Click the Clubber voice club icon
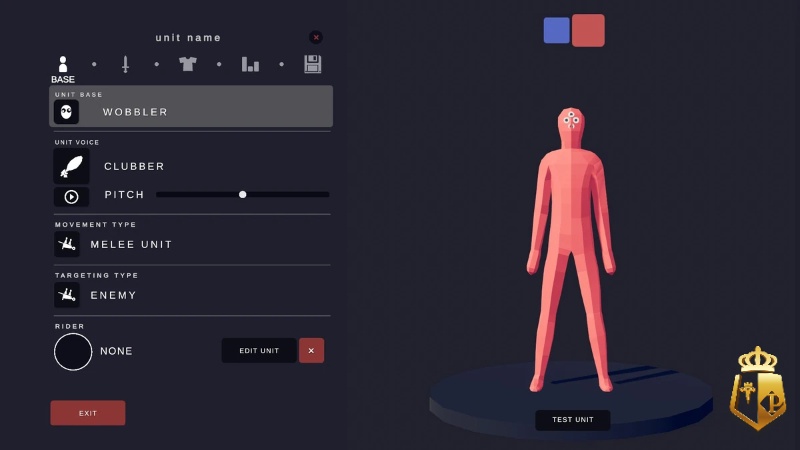The width and height of the screenshot is (800, 450). click(x=71, y=166)
